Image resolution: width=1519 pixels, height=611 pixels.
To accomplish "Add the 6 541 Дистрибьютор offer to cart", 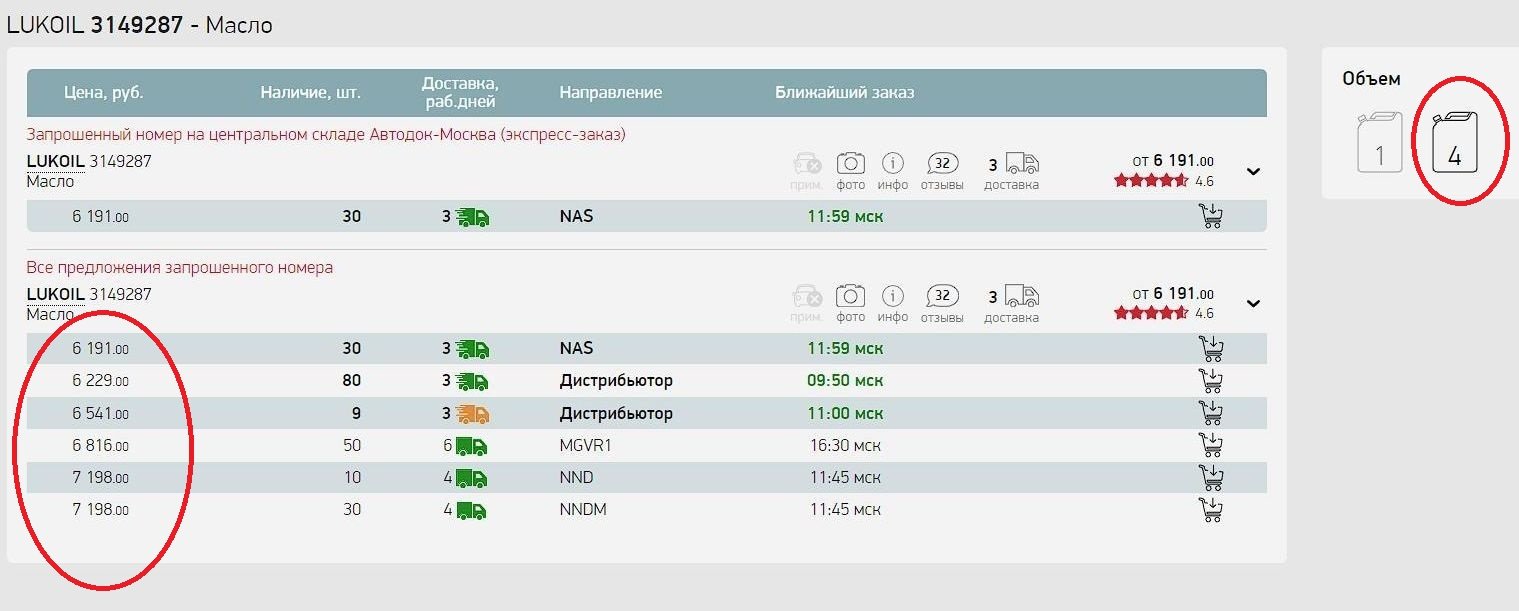I will coord(1211,413).
